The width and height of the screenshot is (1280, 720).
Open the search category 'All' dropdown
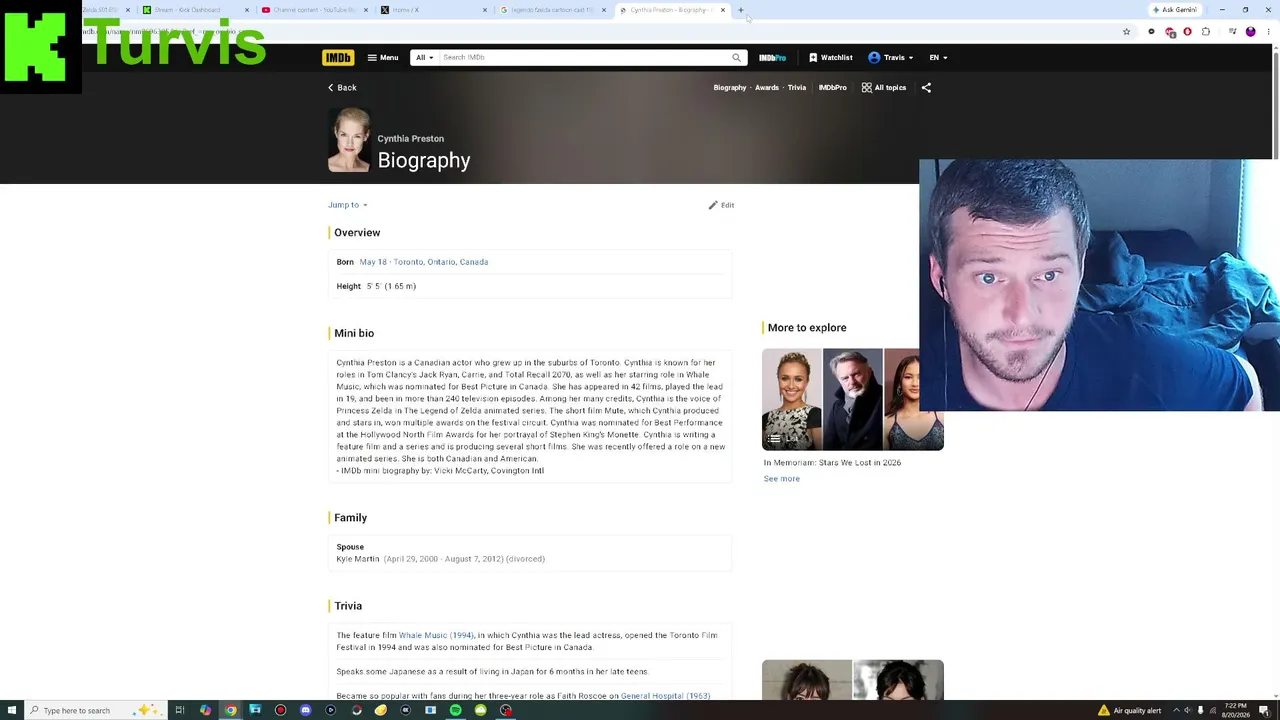coord(425,58)
